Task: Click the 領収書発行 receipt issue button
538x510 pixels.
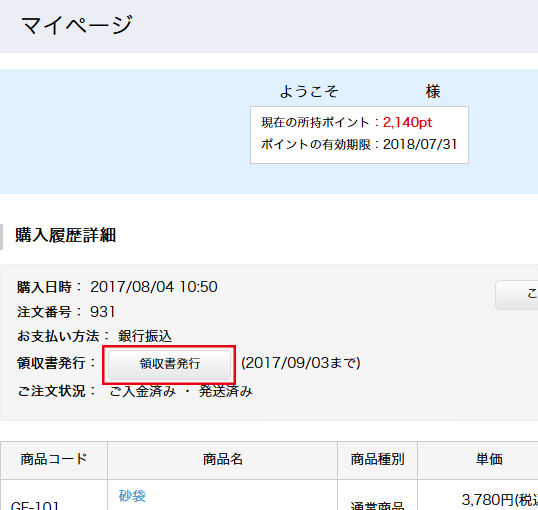Action: [x=169, y=364]
